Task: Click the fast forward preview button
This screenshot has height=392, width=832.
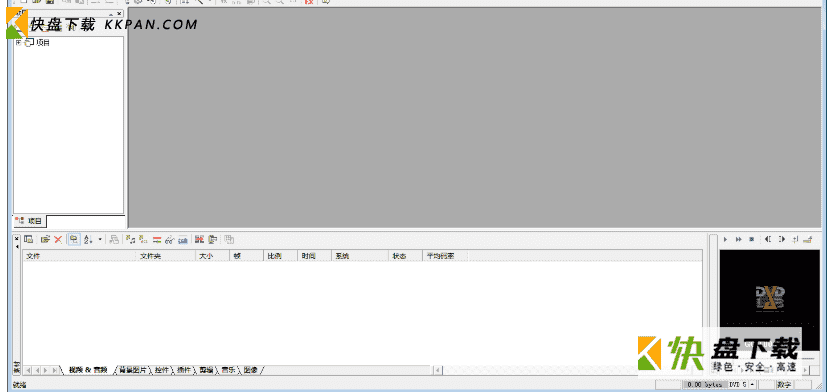Action: 738,240
